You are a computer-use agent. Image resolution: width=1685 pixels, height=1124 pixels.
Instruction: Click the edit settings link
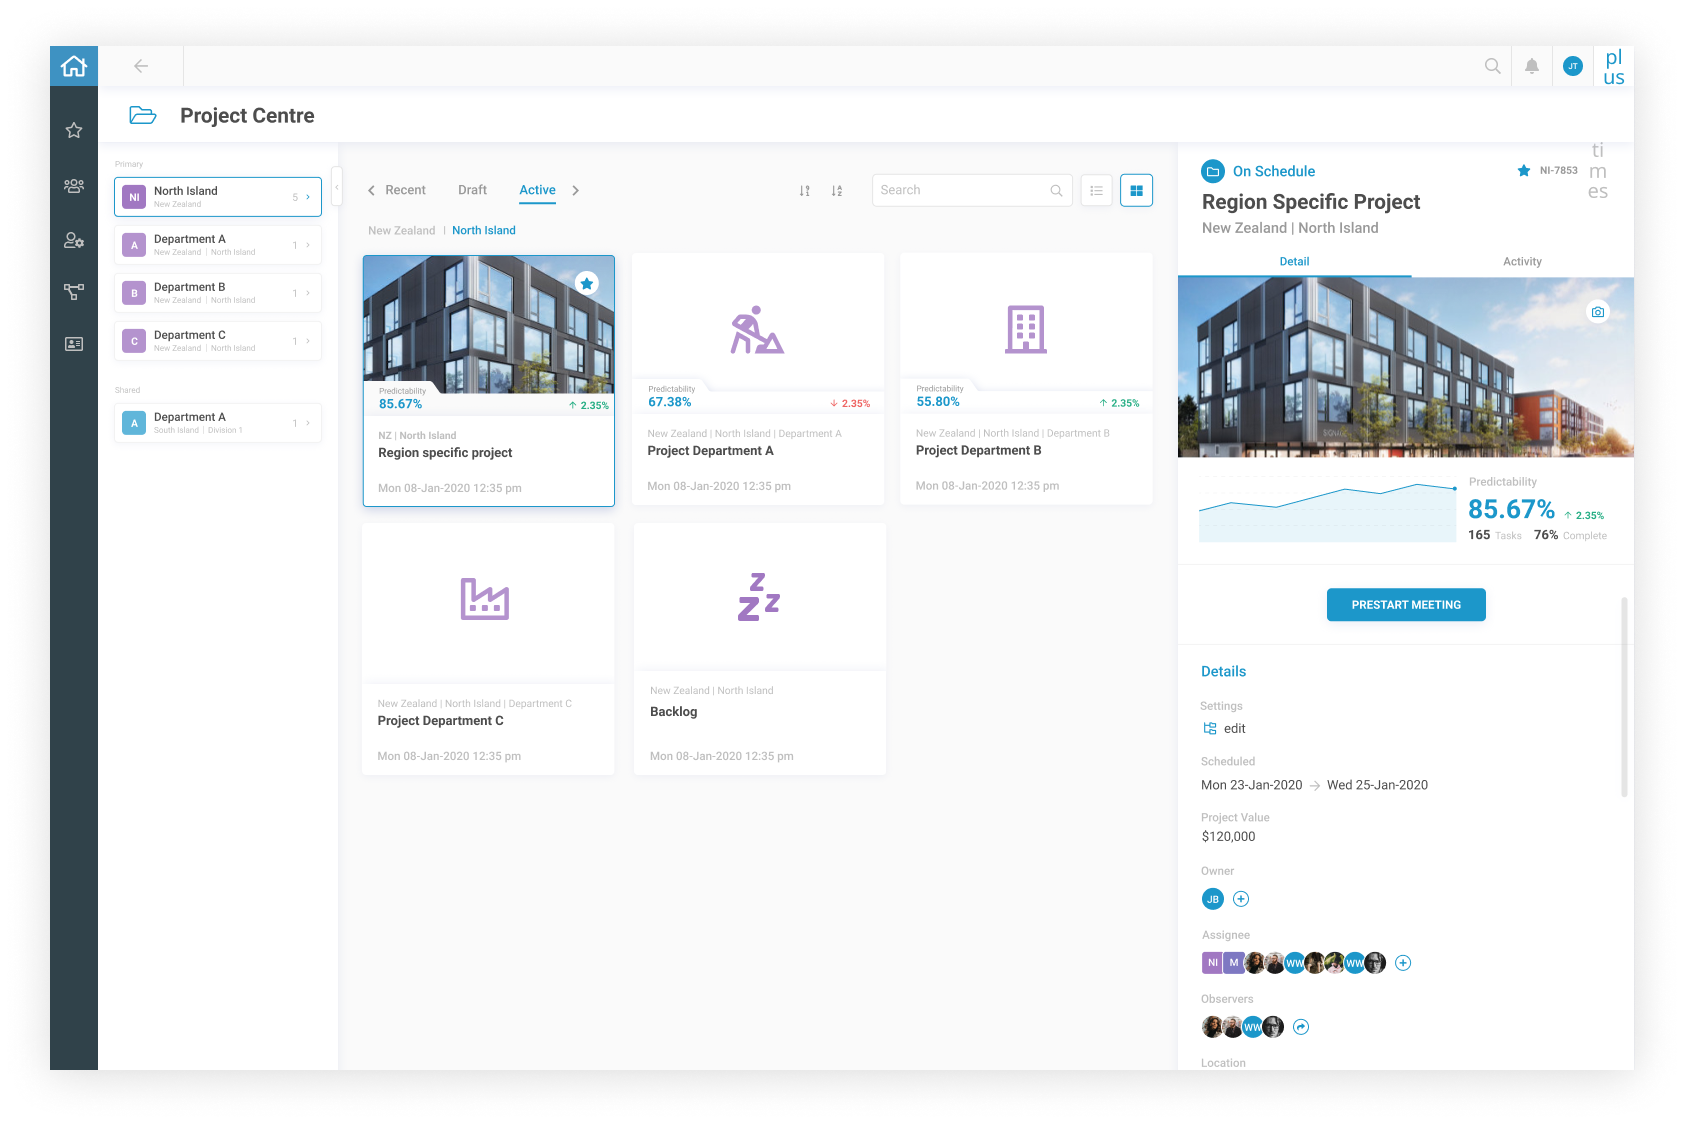coord(1234,729)
